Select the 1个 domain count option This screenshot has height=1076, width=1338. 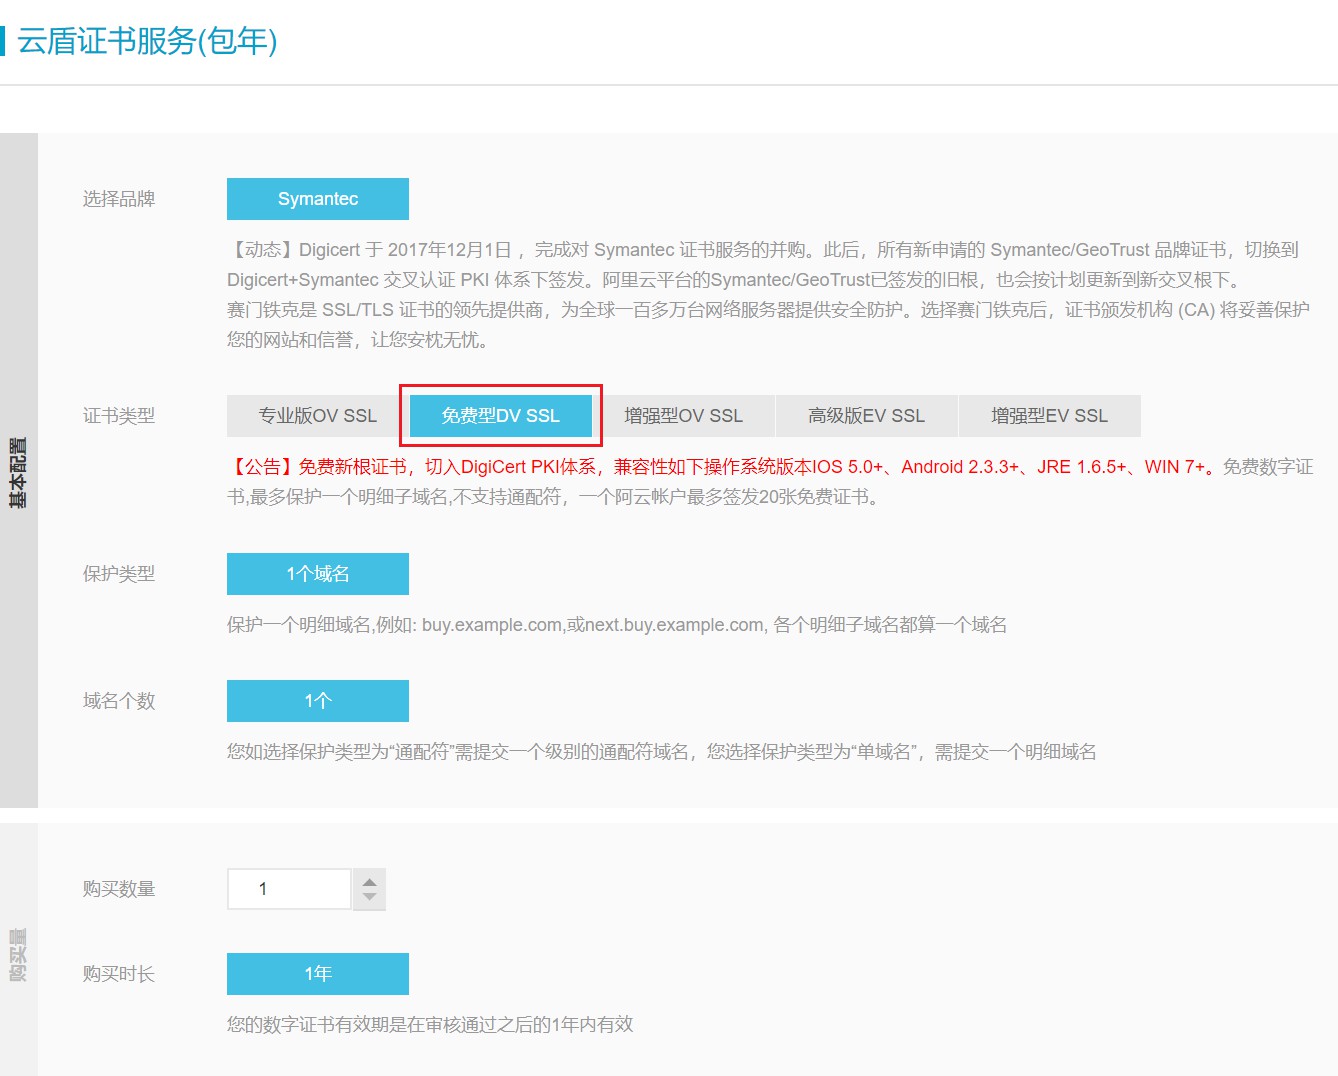coord(317,701)
